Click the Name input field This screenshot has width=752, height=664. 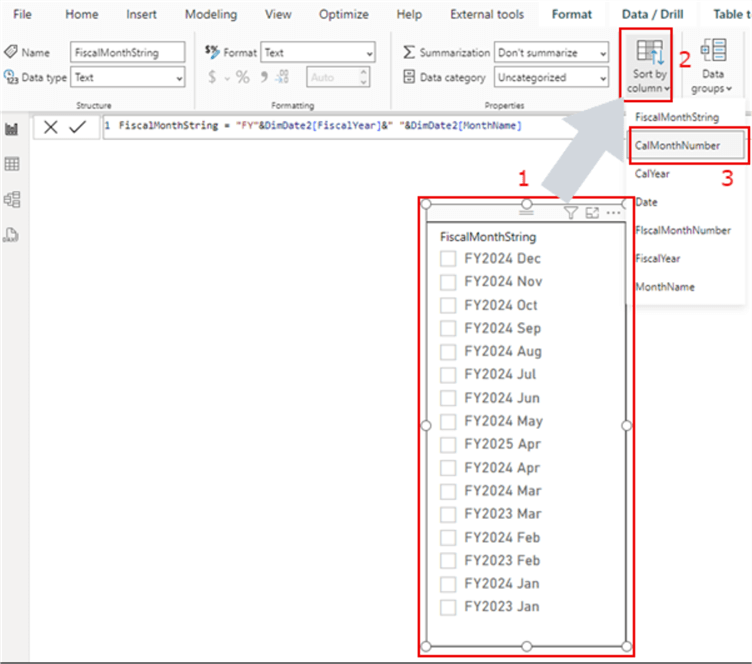point(127,53)
